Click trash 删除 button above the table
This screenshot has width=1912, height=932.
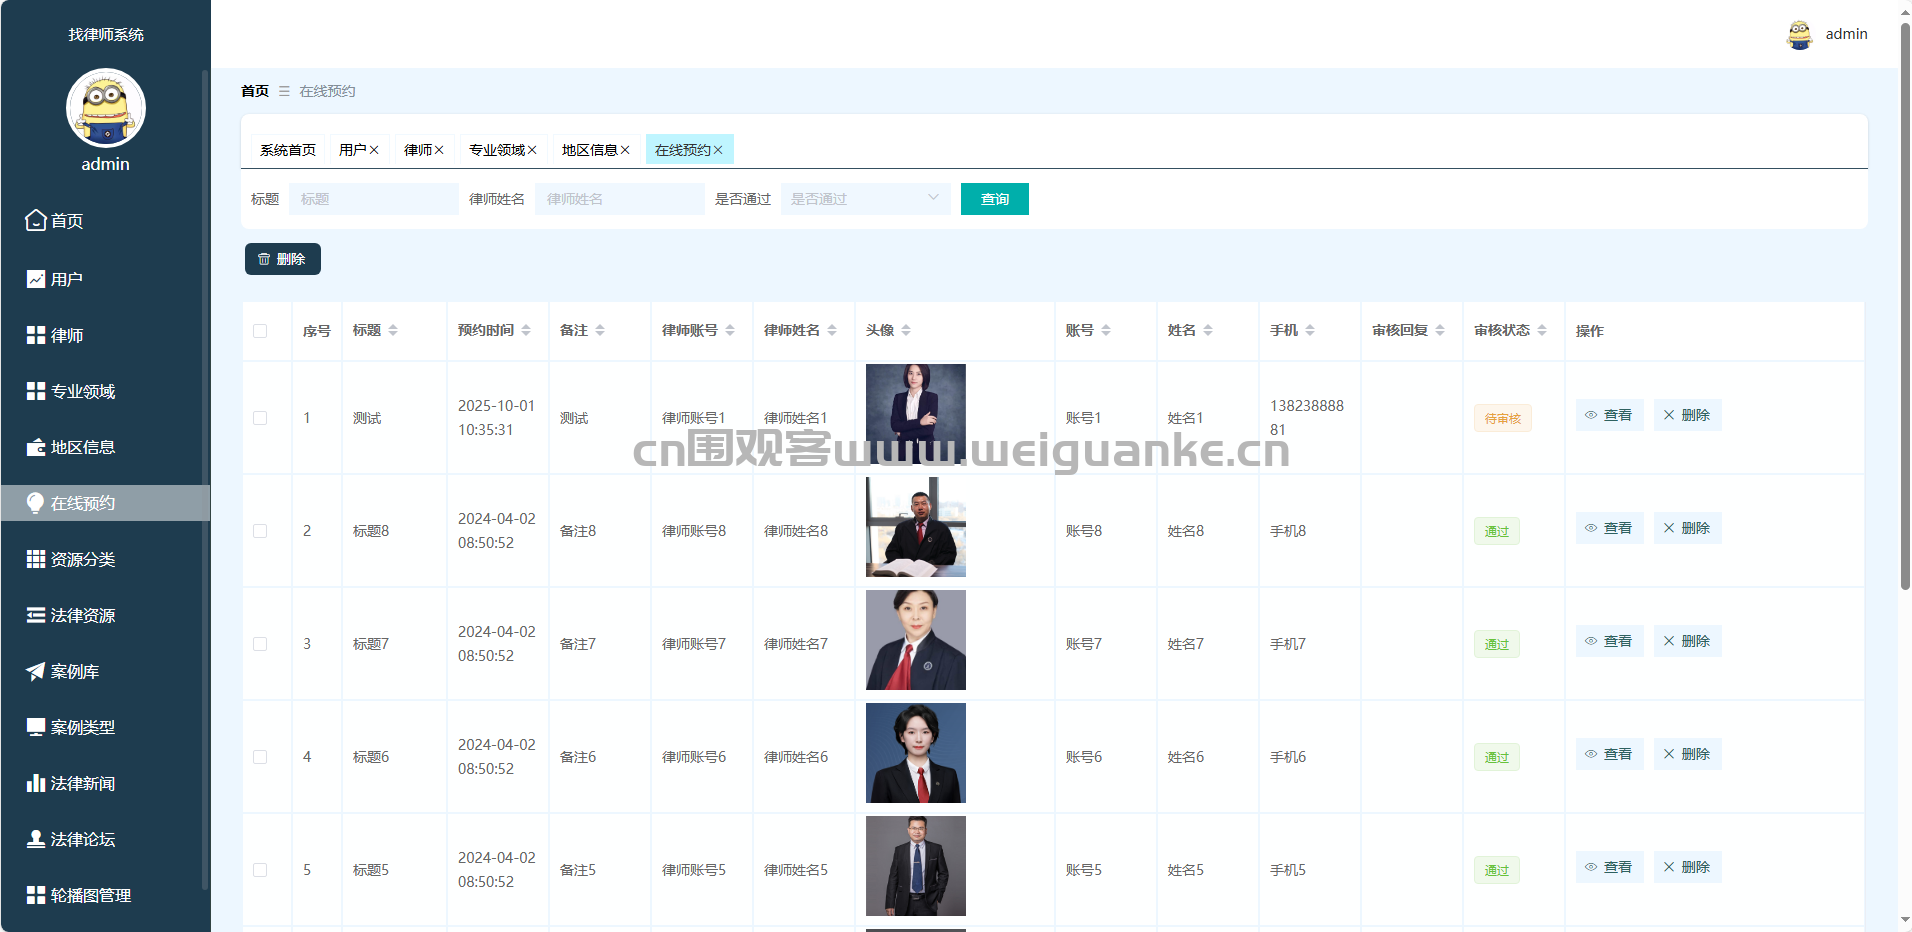(x=282, y=259)
